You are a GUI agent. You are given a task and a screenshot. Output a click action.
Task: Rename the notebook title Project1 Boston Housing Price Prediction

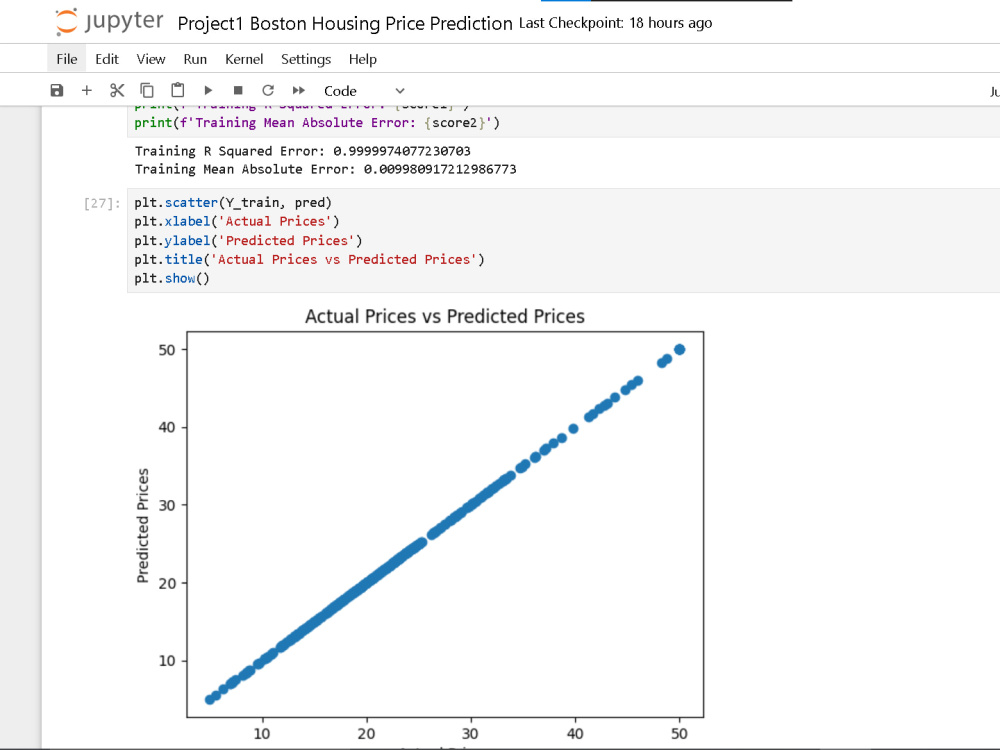344,24
